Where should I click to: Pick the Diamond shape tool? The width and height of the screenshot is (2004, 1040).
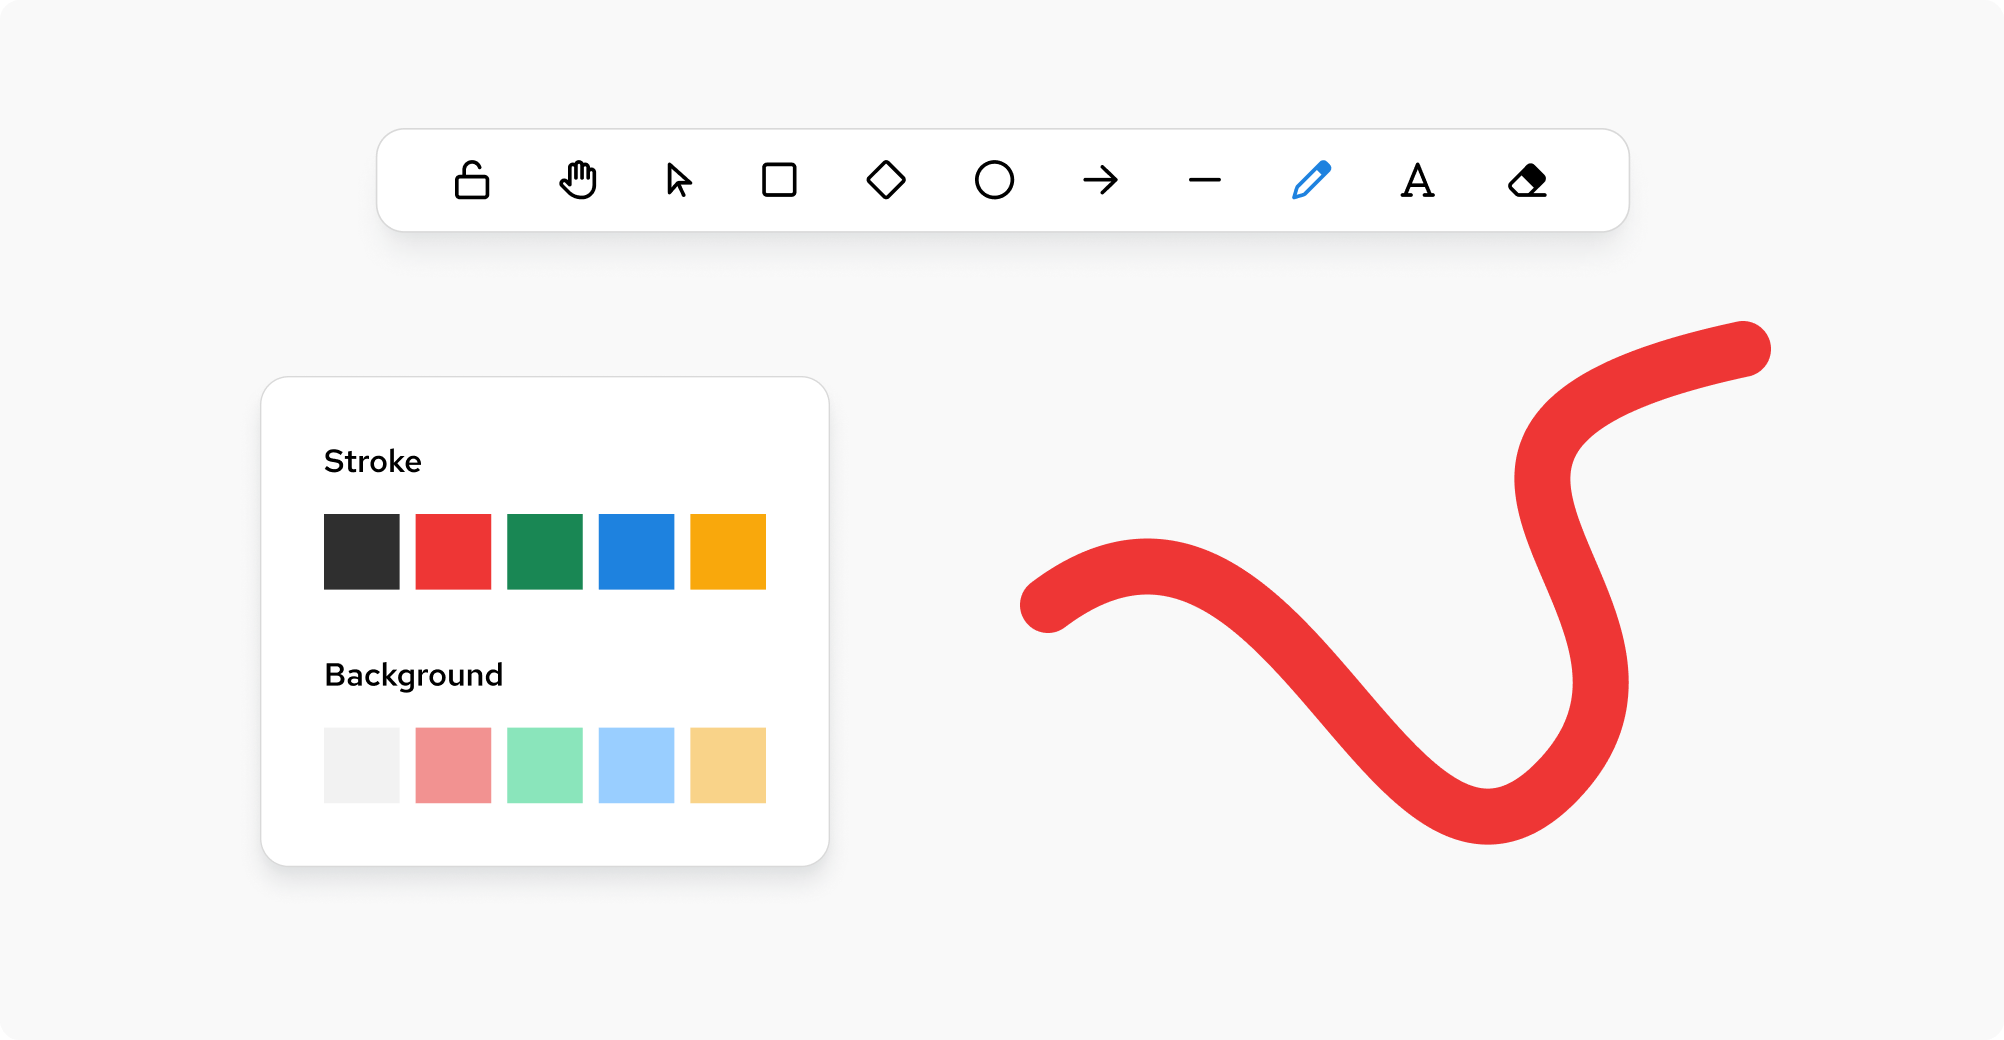[886, 181]
